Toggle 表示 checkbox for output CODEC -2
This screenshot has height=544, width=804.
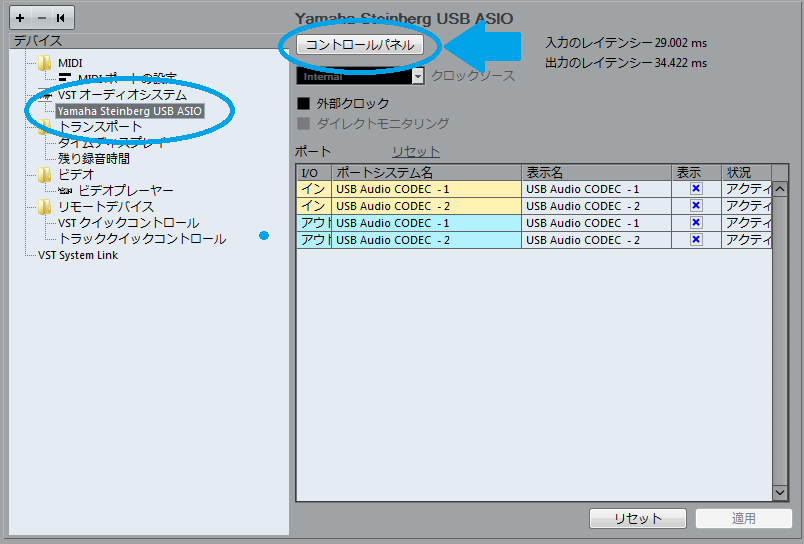tap(696, 239)
